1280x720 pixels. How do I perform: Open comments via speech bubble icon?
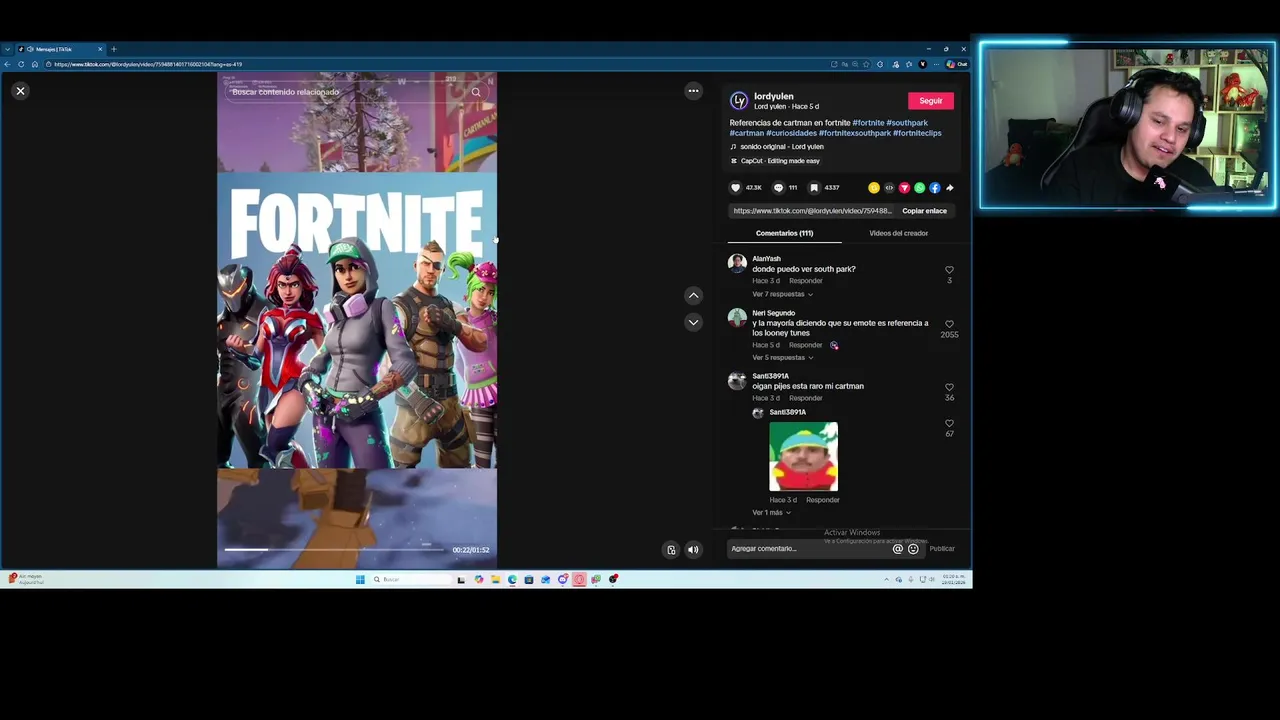tap(778, 187)
